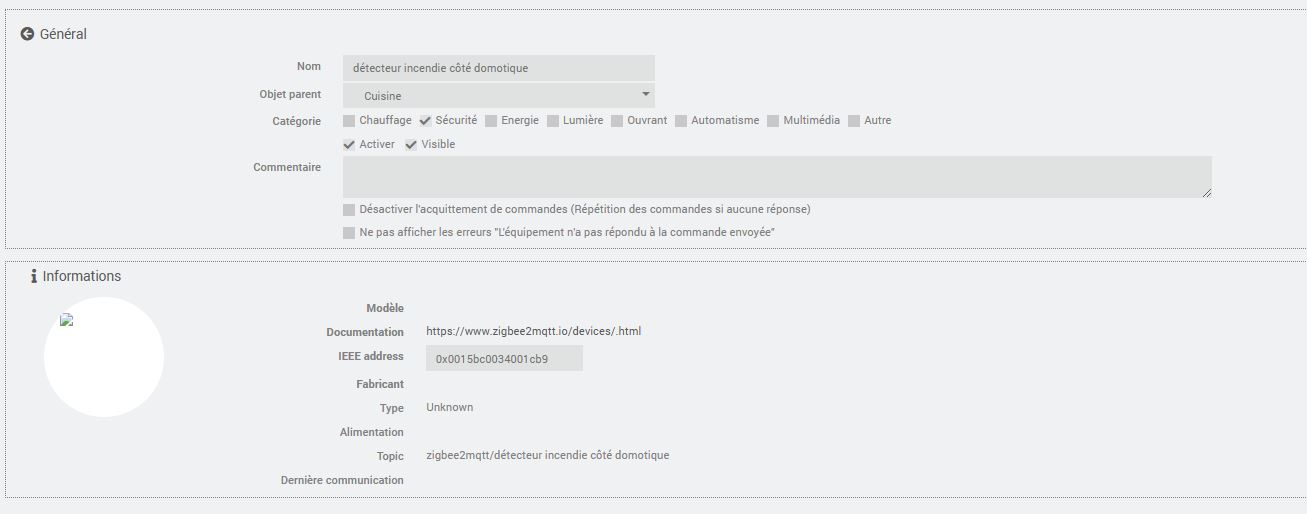Click the broken device image thumbnail

click(x=67, y=321)
